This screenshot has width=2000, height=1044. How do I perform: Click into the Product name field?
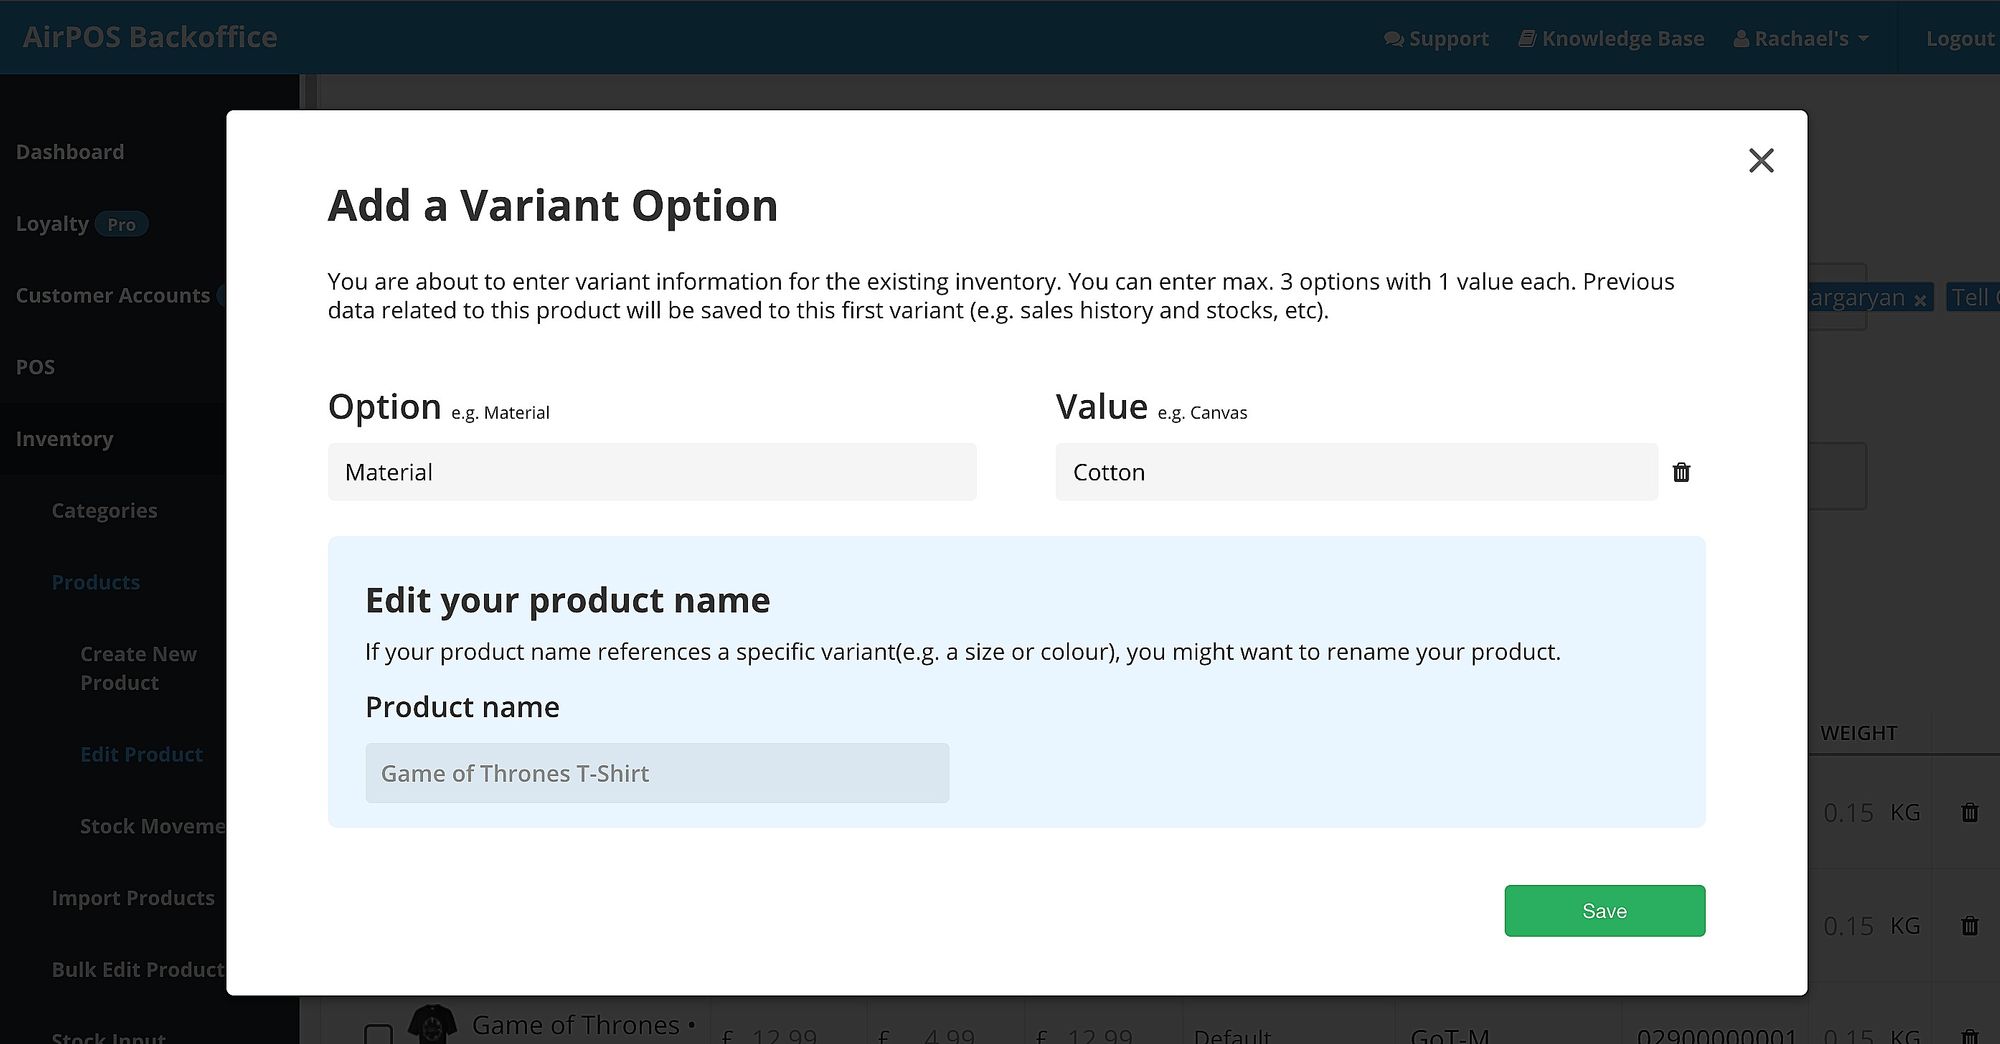coord(657,773)
